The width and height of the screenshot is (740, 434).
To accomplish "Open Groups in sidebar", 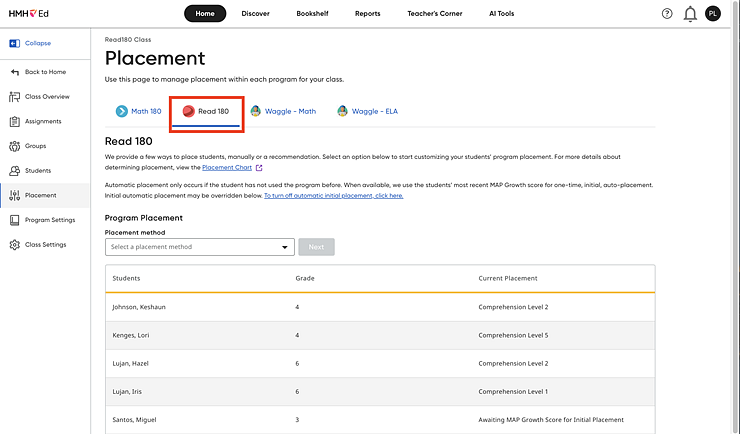I will 35,146.
